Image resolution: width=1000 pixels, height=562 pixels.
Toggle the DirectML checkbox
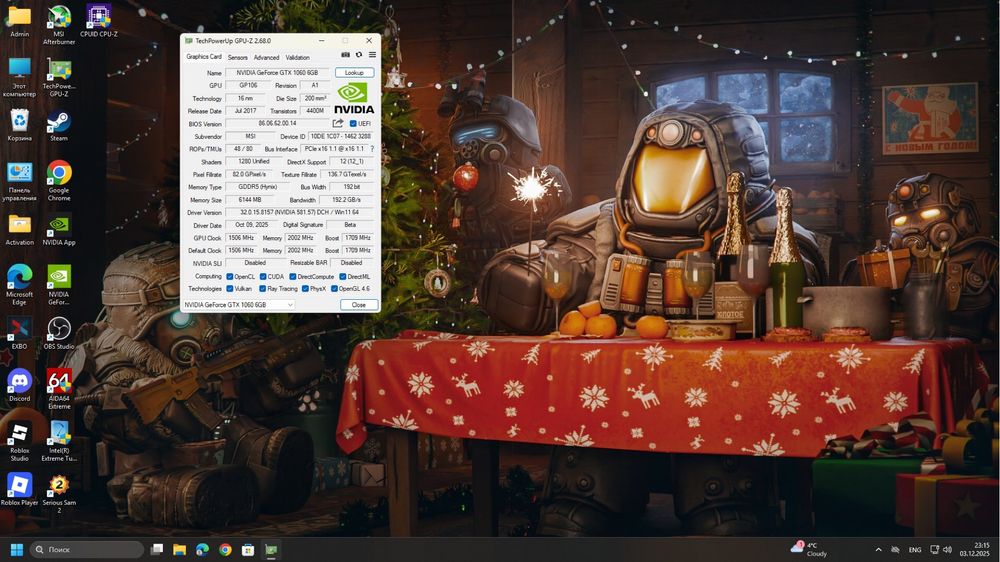[x=342, y=276]
